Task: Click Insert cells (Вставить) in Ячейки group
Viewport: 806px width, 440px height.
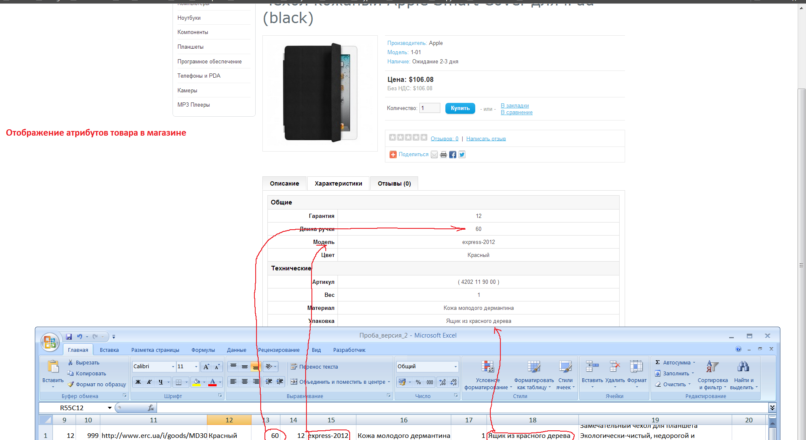Action: coord(592,373)
